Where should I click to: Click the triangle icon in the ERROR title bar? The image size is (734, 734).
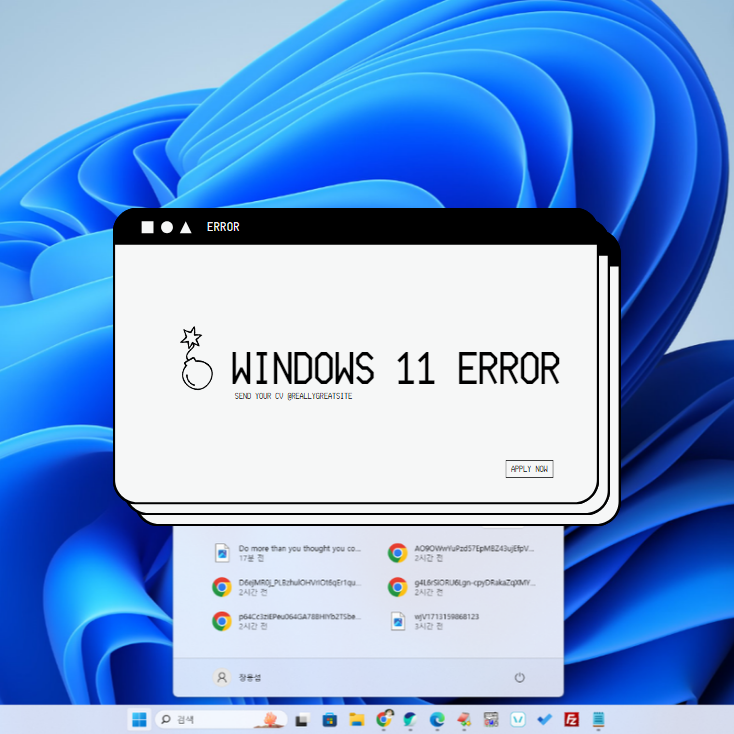(x=186, y=227)
